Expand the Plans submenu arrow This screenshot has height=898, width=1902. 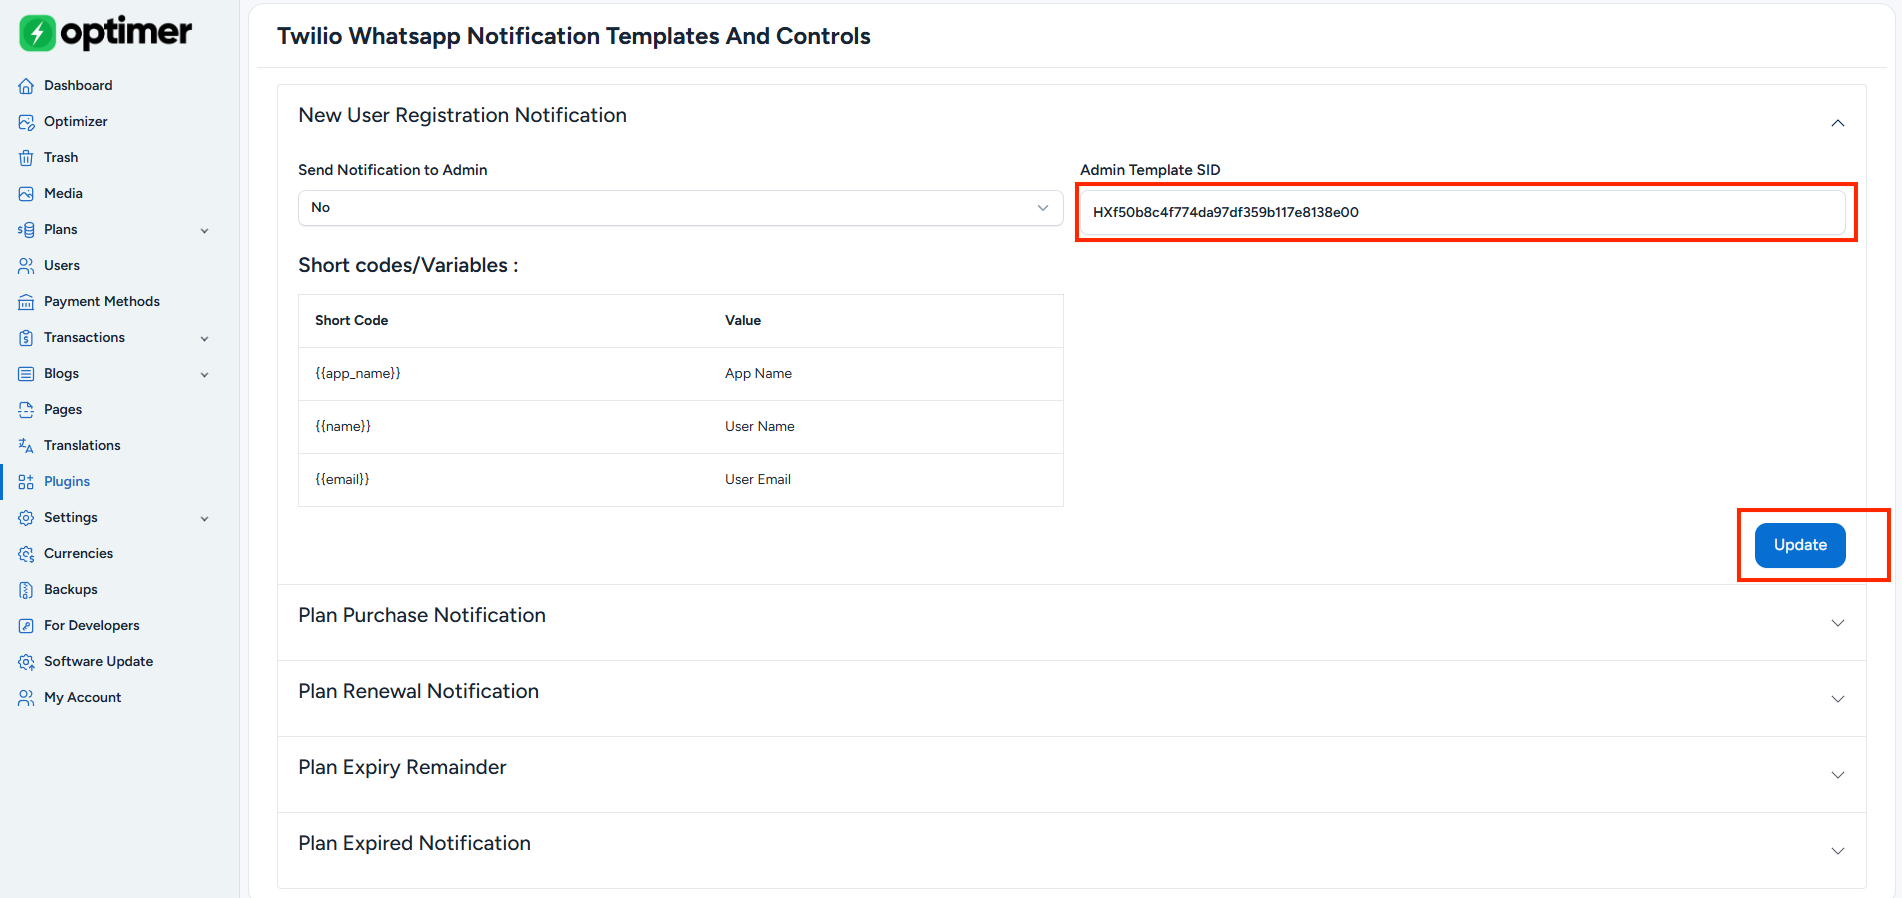205,231
